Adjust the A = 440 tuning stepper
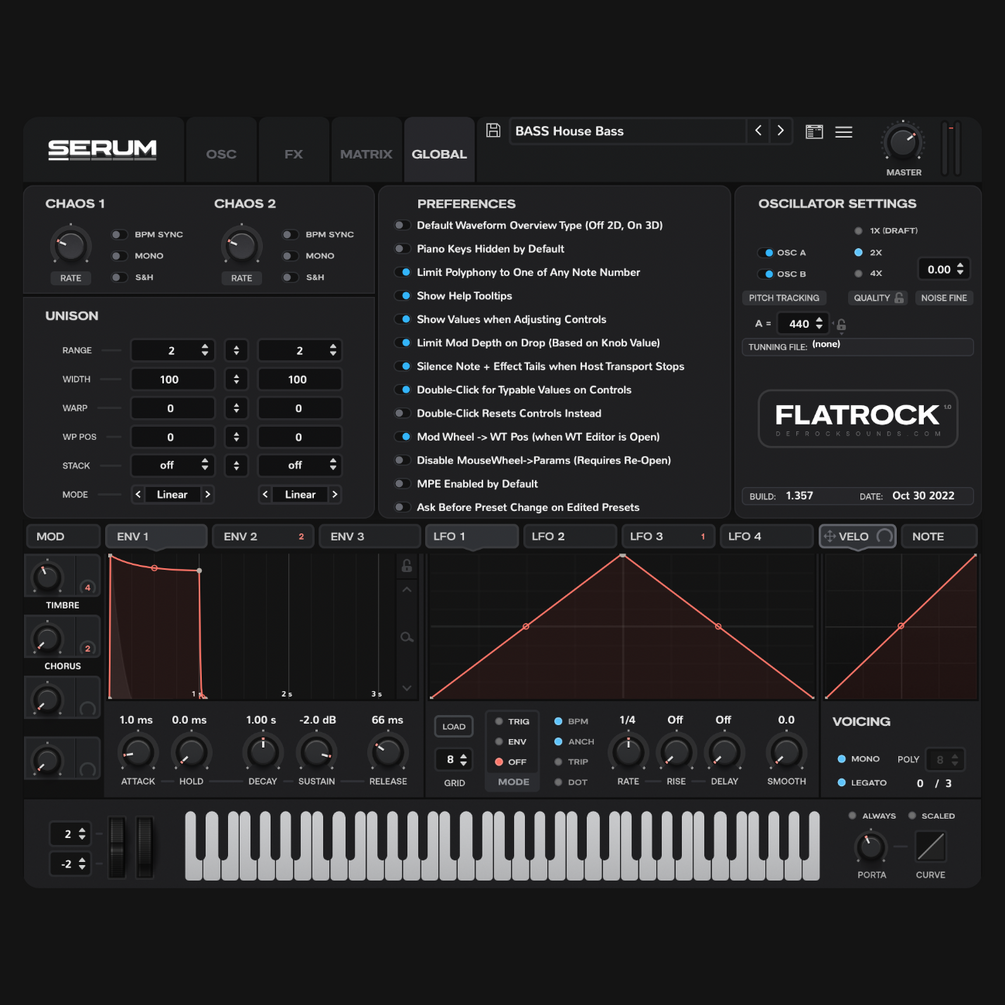The image size is (1005, 1005). coord(818,324)
